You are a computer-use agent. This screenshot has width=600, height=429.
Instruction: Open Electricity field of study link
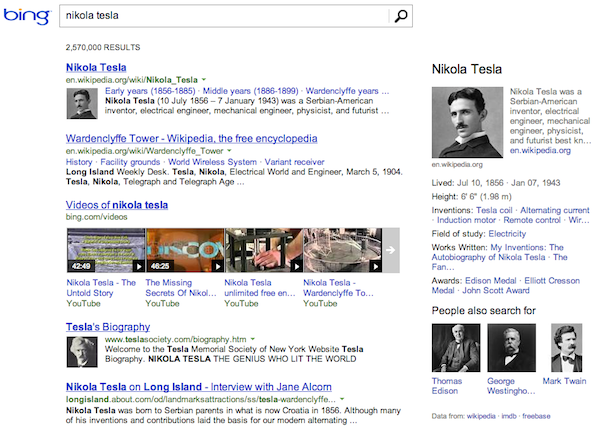pyautogui.click(x=507, y=234)
